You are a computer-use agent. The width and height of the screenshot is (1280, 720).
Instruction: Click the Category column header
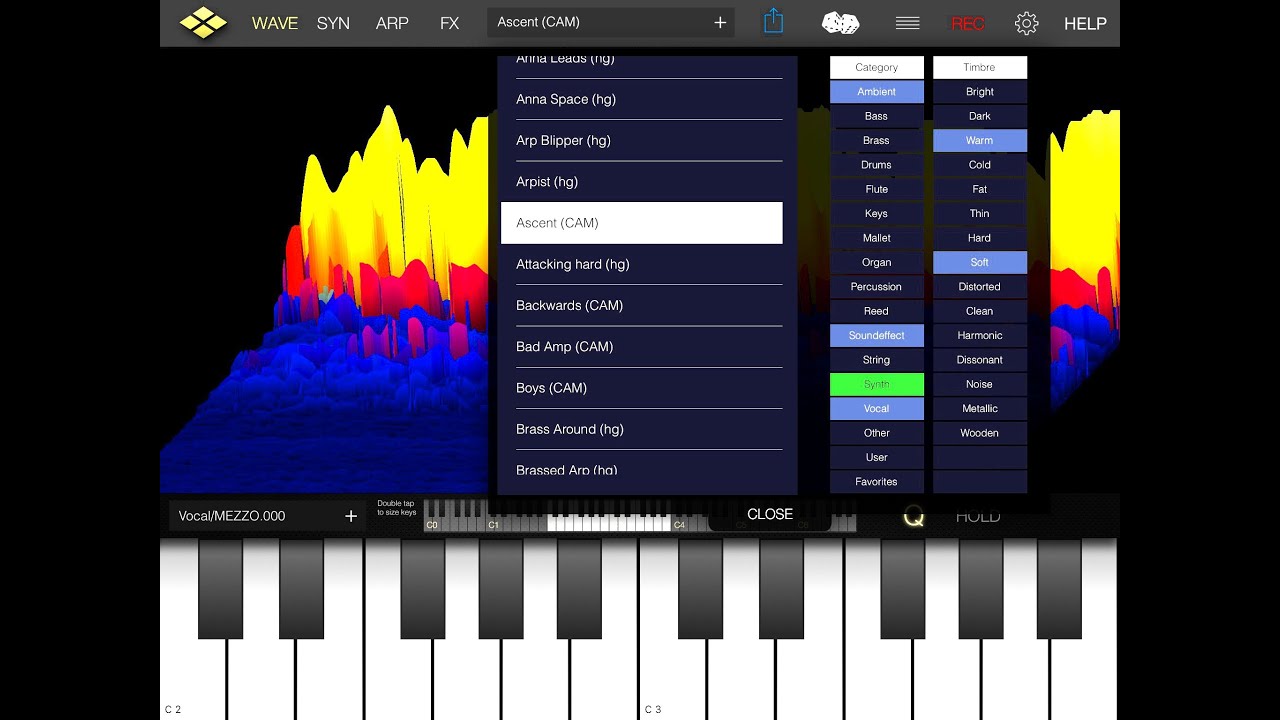tap(877, 67)
